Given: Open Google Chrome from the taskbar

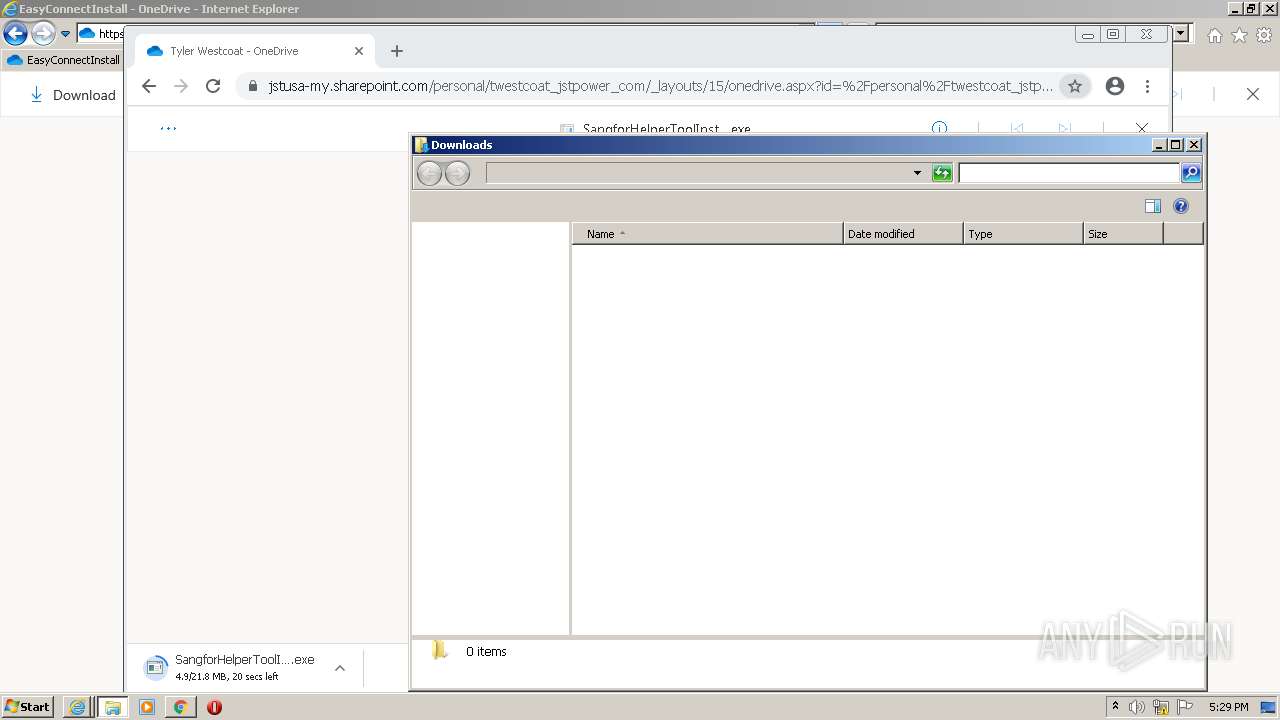Looking at the screenshot, I should click(180, 707).
